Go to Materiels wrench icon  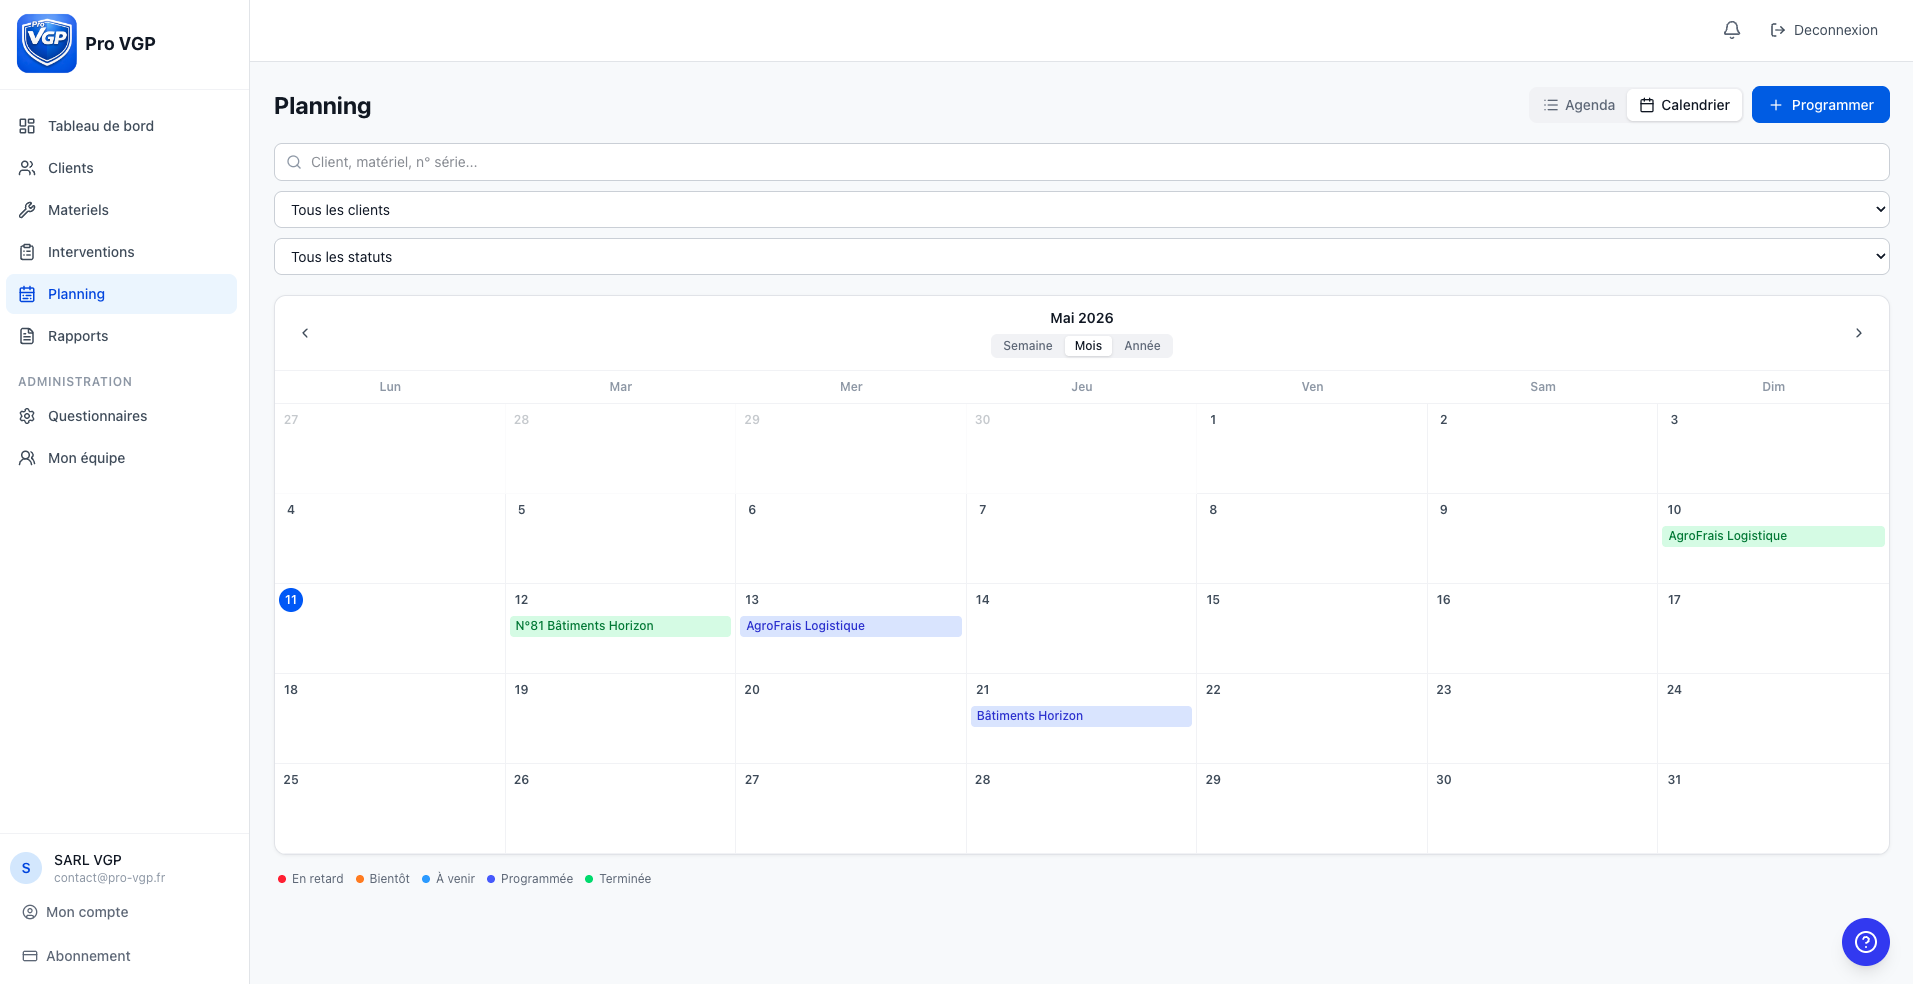(x=27, y=210)
